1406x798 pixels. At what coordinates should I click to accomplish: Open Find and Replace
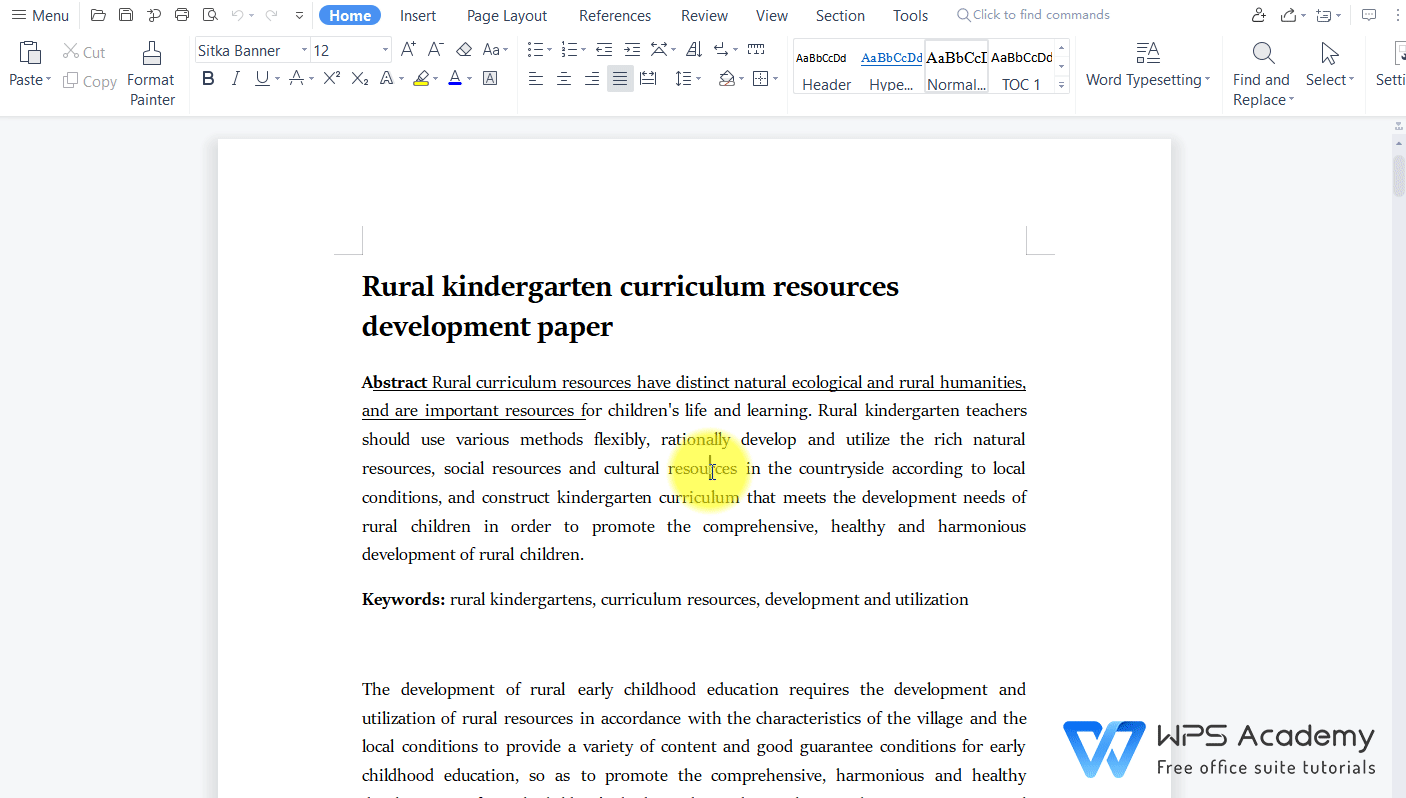click(1261, 65)
